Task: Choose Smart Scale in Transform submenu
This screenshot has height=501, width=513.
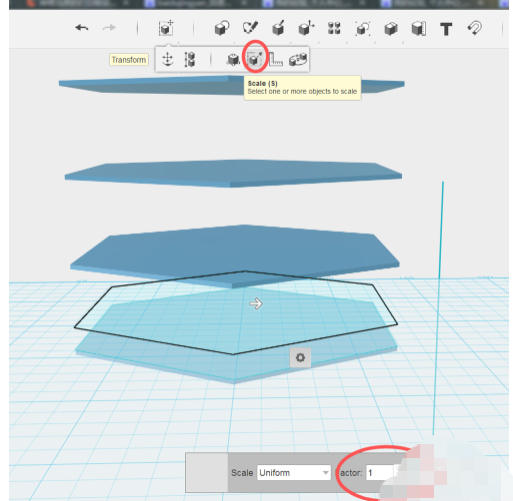Action: click(x=233, y=60)
